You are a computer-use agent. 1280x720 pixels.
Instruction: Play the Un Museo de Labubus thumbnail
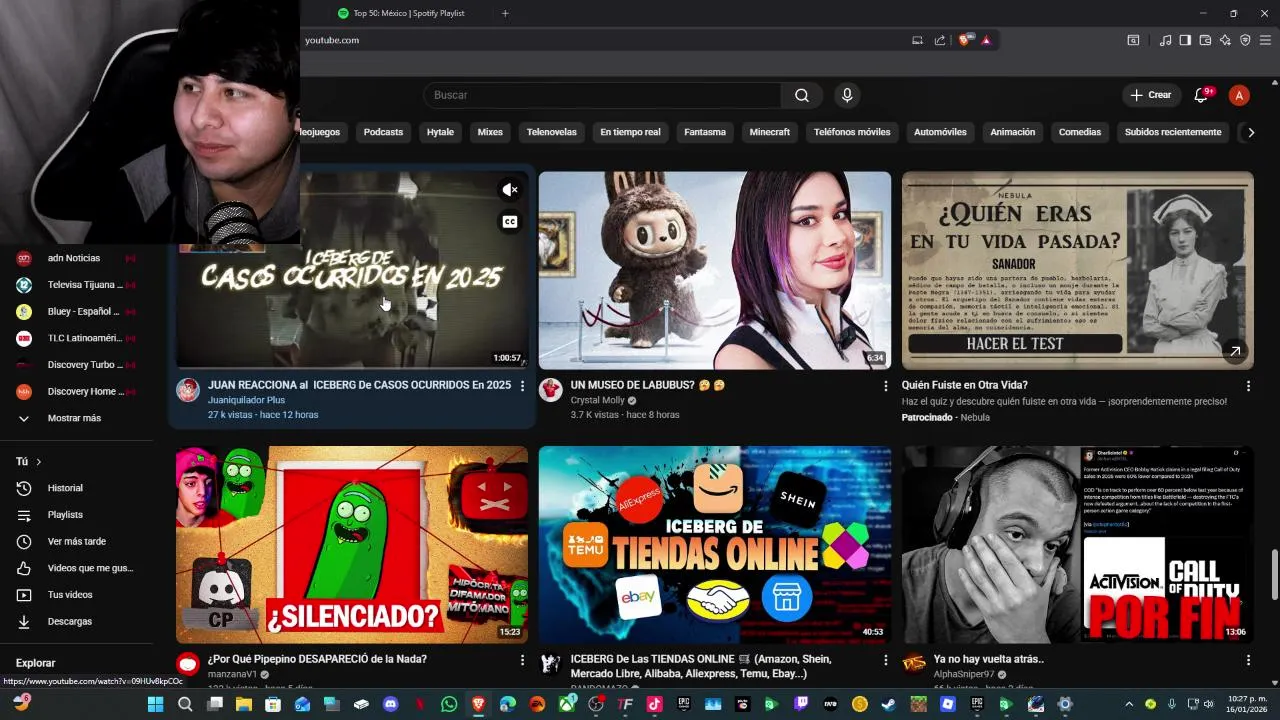[x=715, y=270]
